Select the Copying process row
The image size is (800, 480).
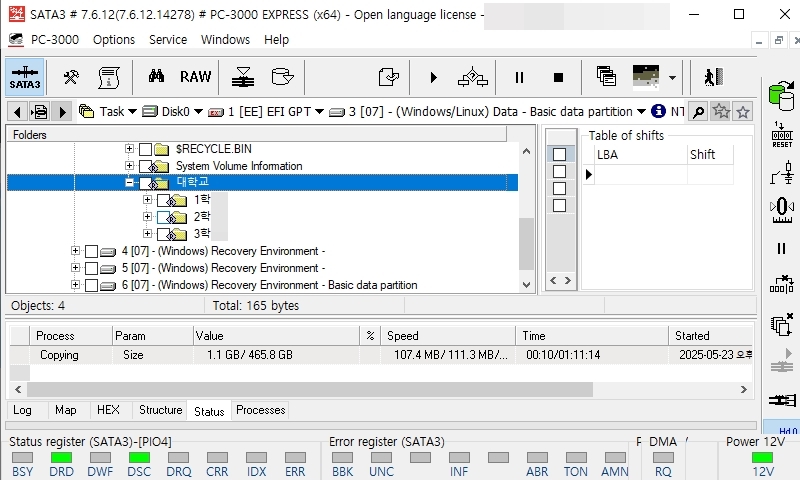(x=381, y=355)
